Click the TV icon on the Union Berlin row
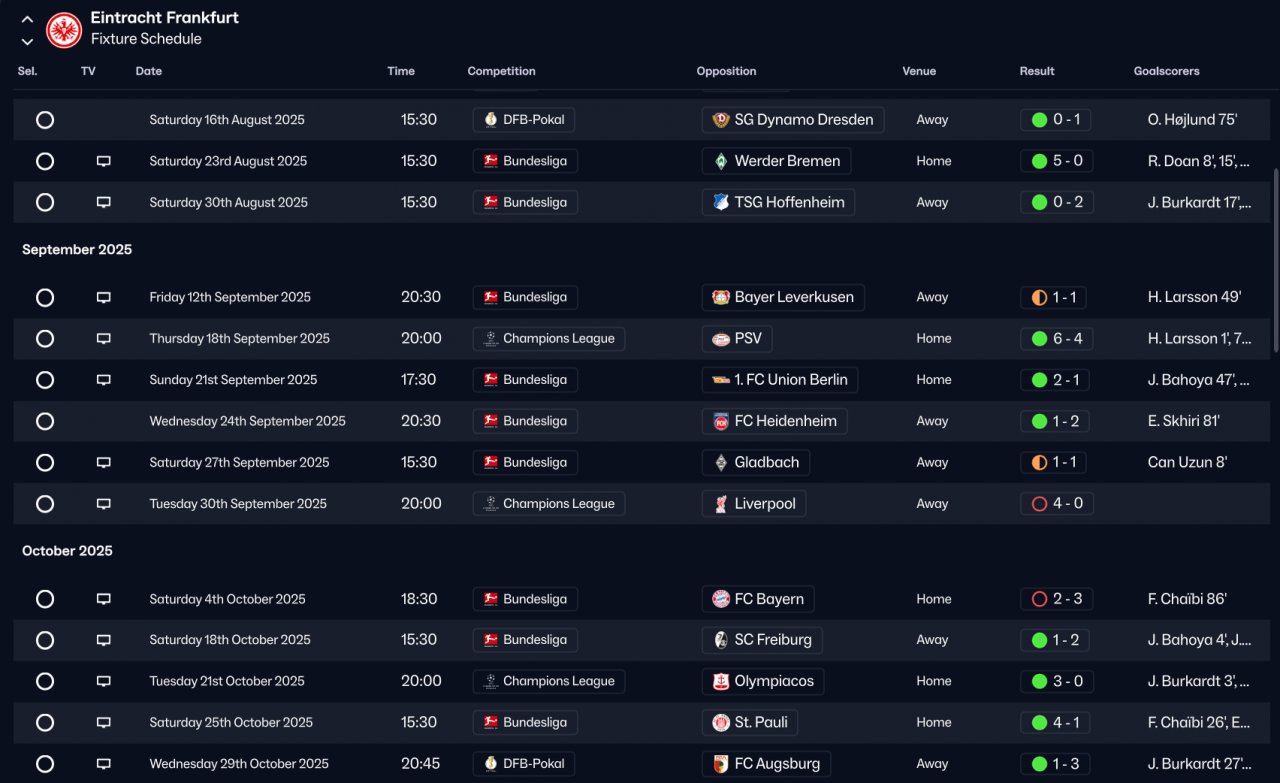 point(103,380)
